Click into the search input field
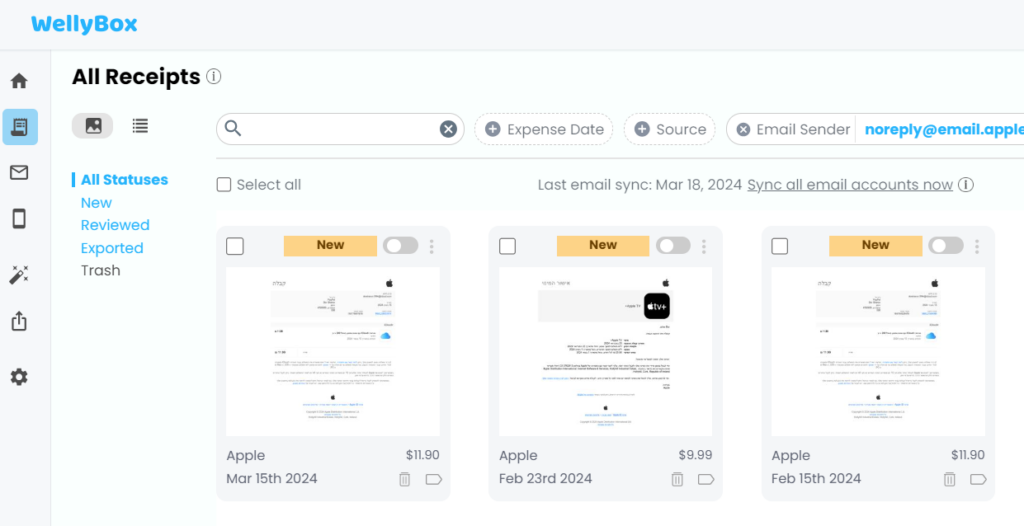This screenshot has width=1024, height=526. click(x=340, y=129)
